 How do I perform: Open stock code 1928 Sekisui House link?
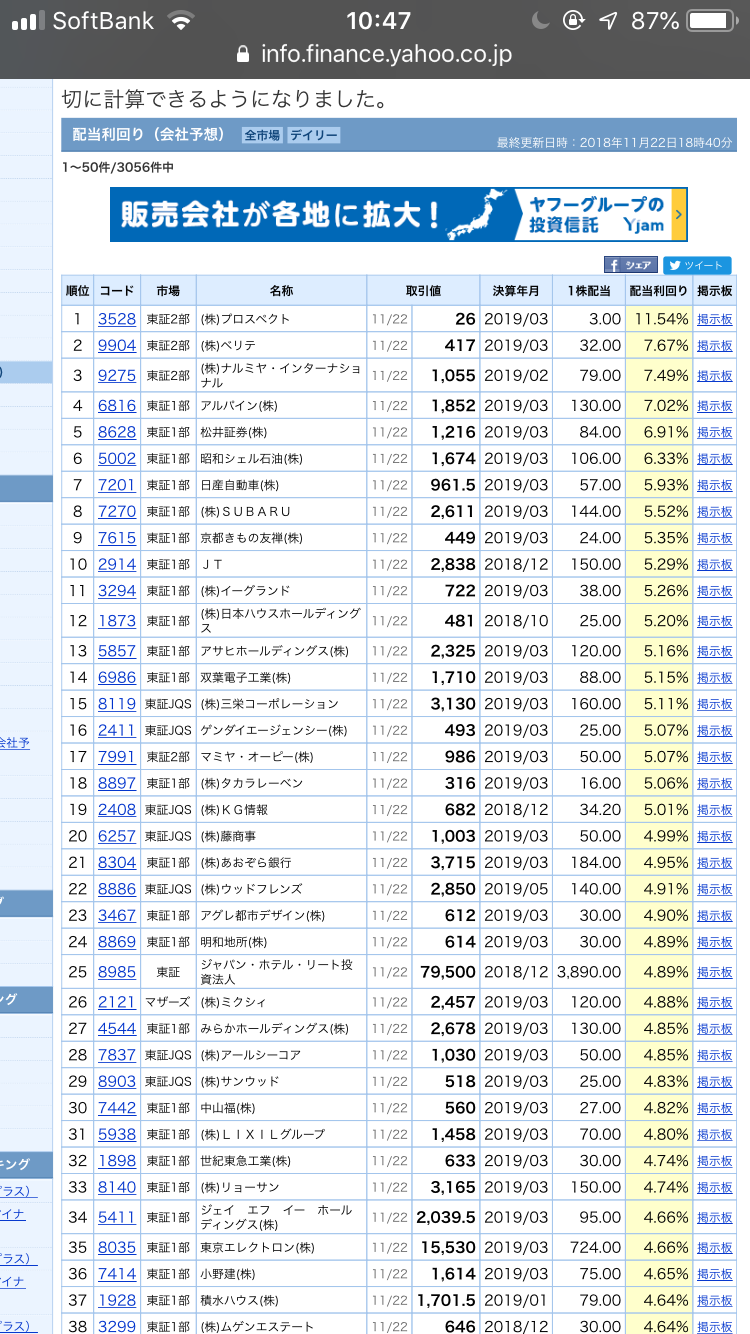[117, 1301]
